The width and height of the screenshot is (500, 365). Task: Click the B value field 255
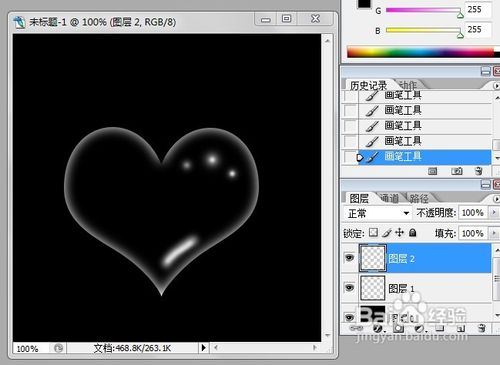[x=477, y=30]
